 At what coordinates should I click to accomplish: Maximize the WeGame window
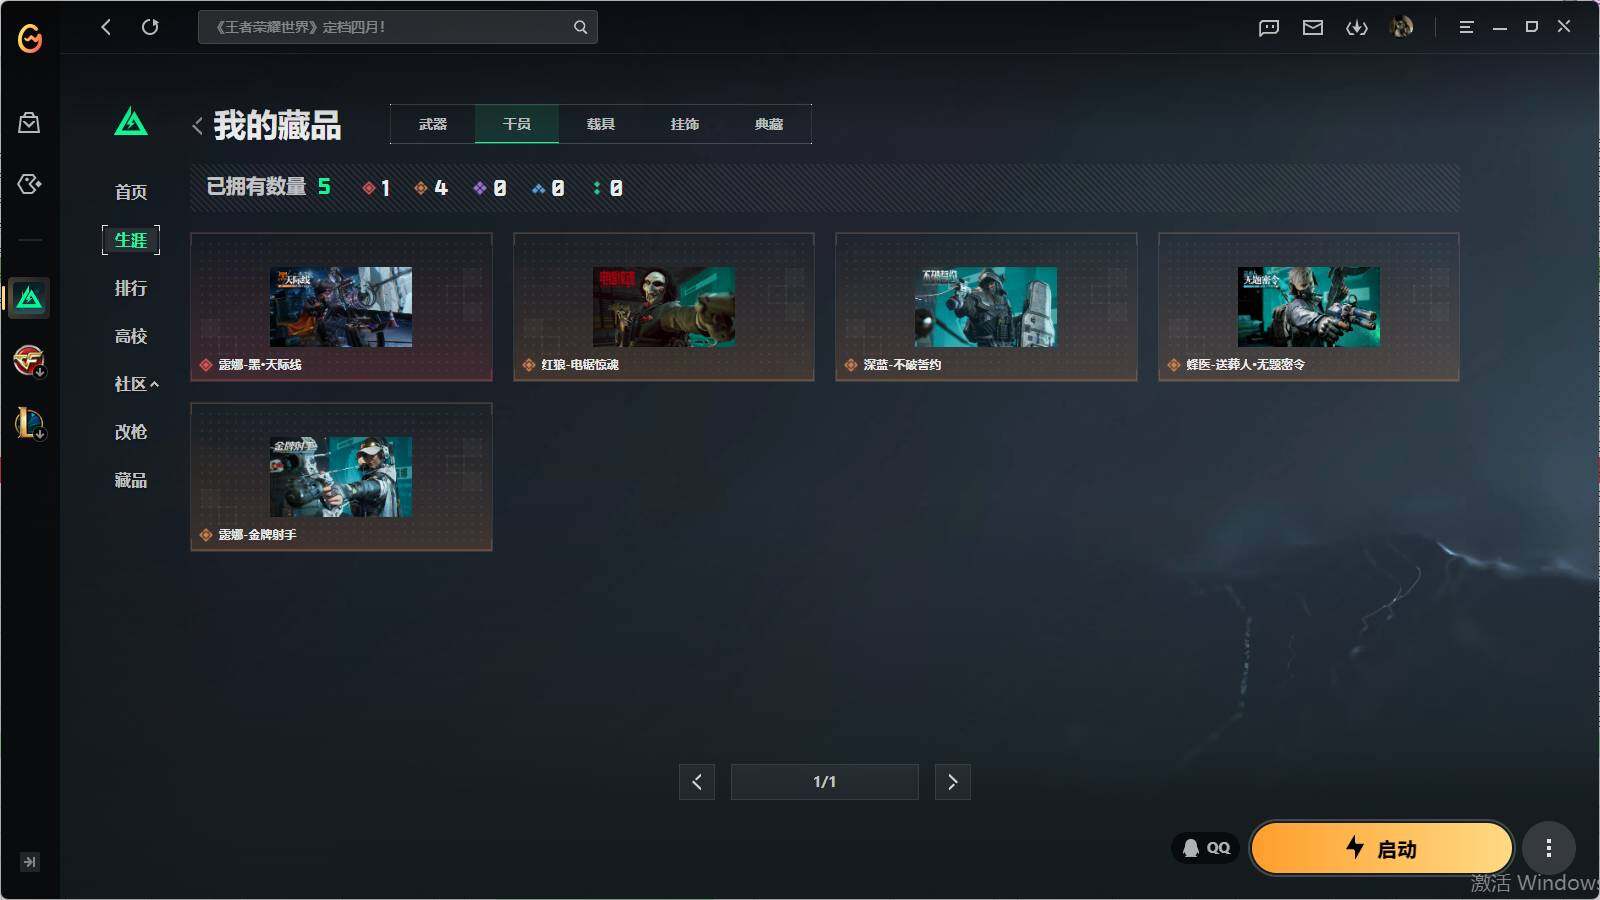point(1532,27)
